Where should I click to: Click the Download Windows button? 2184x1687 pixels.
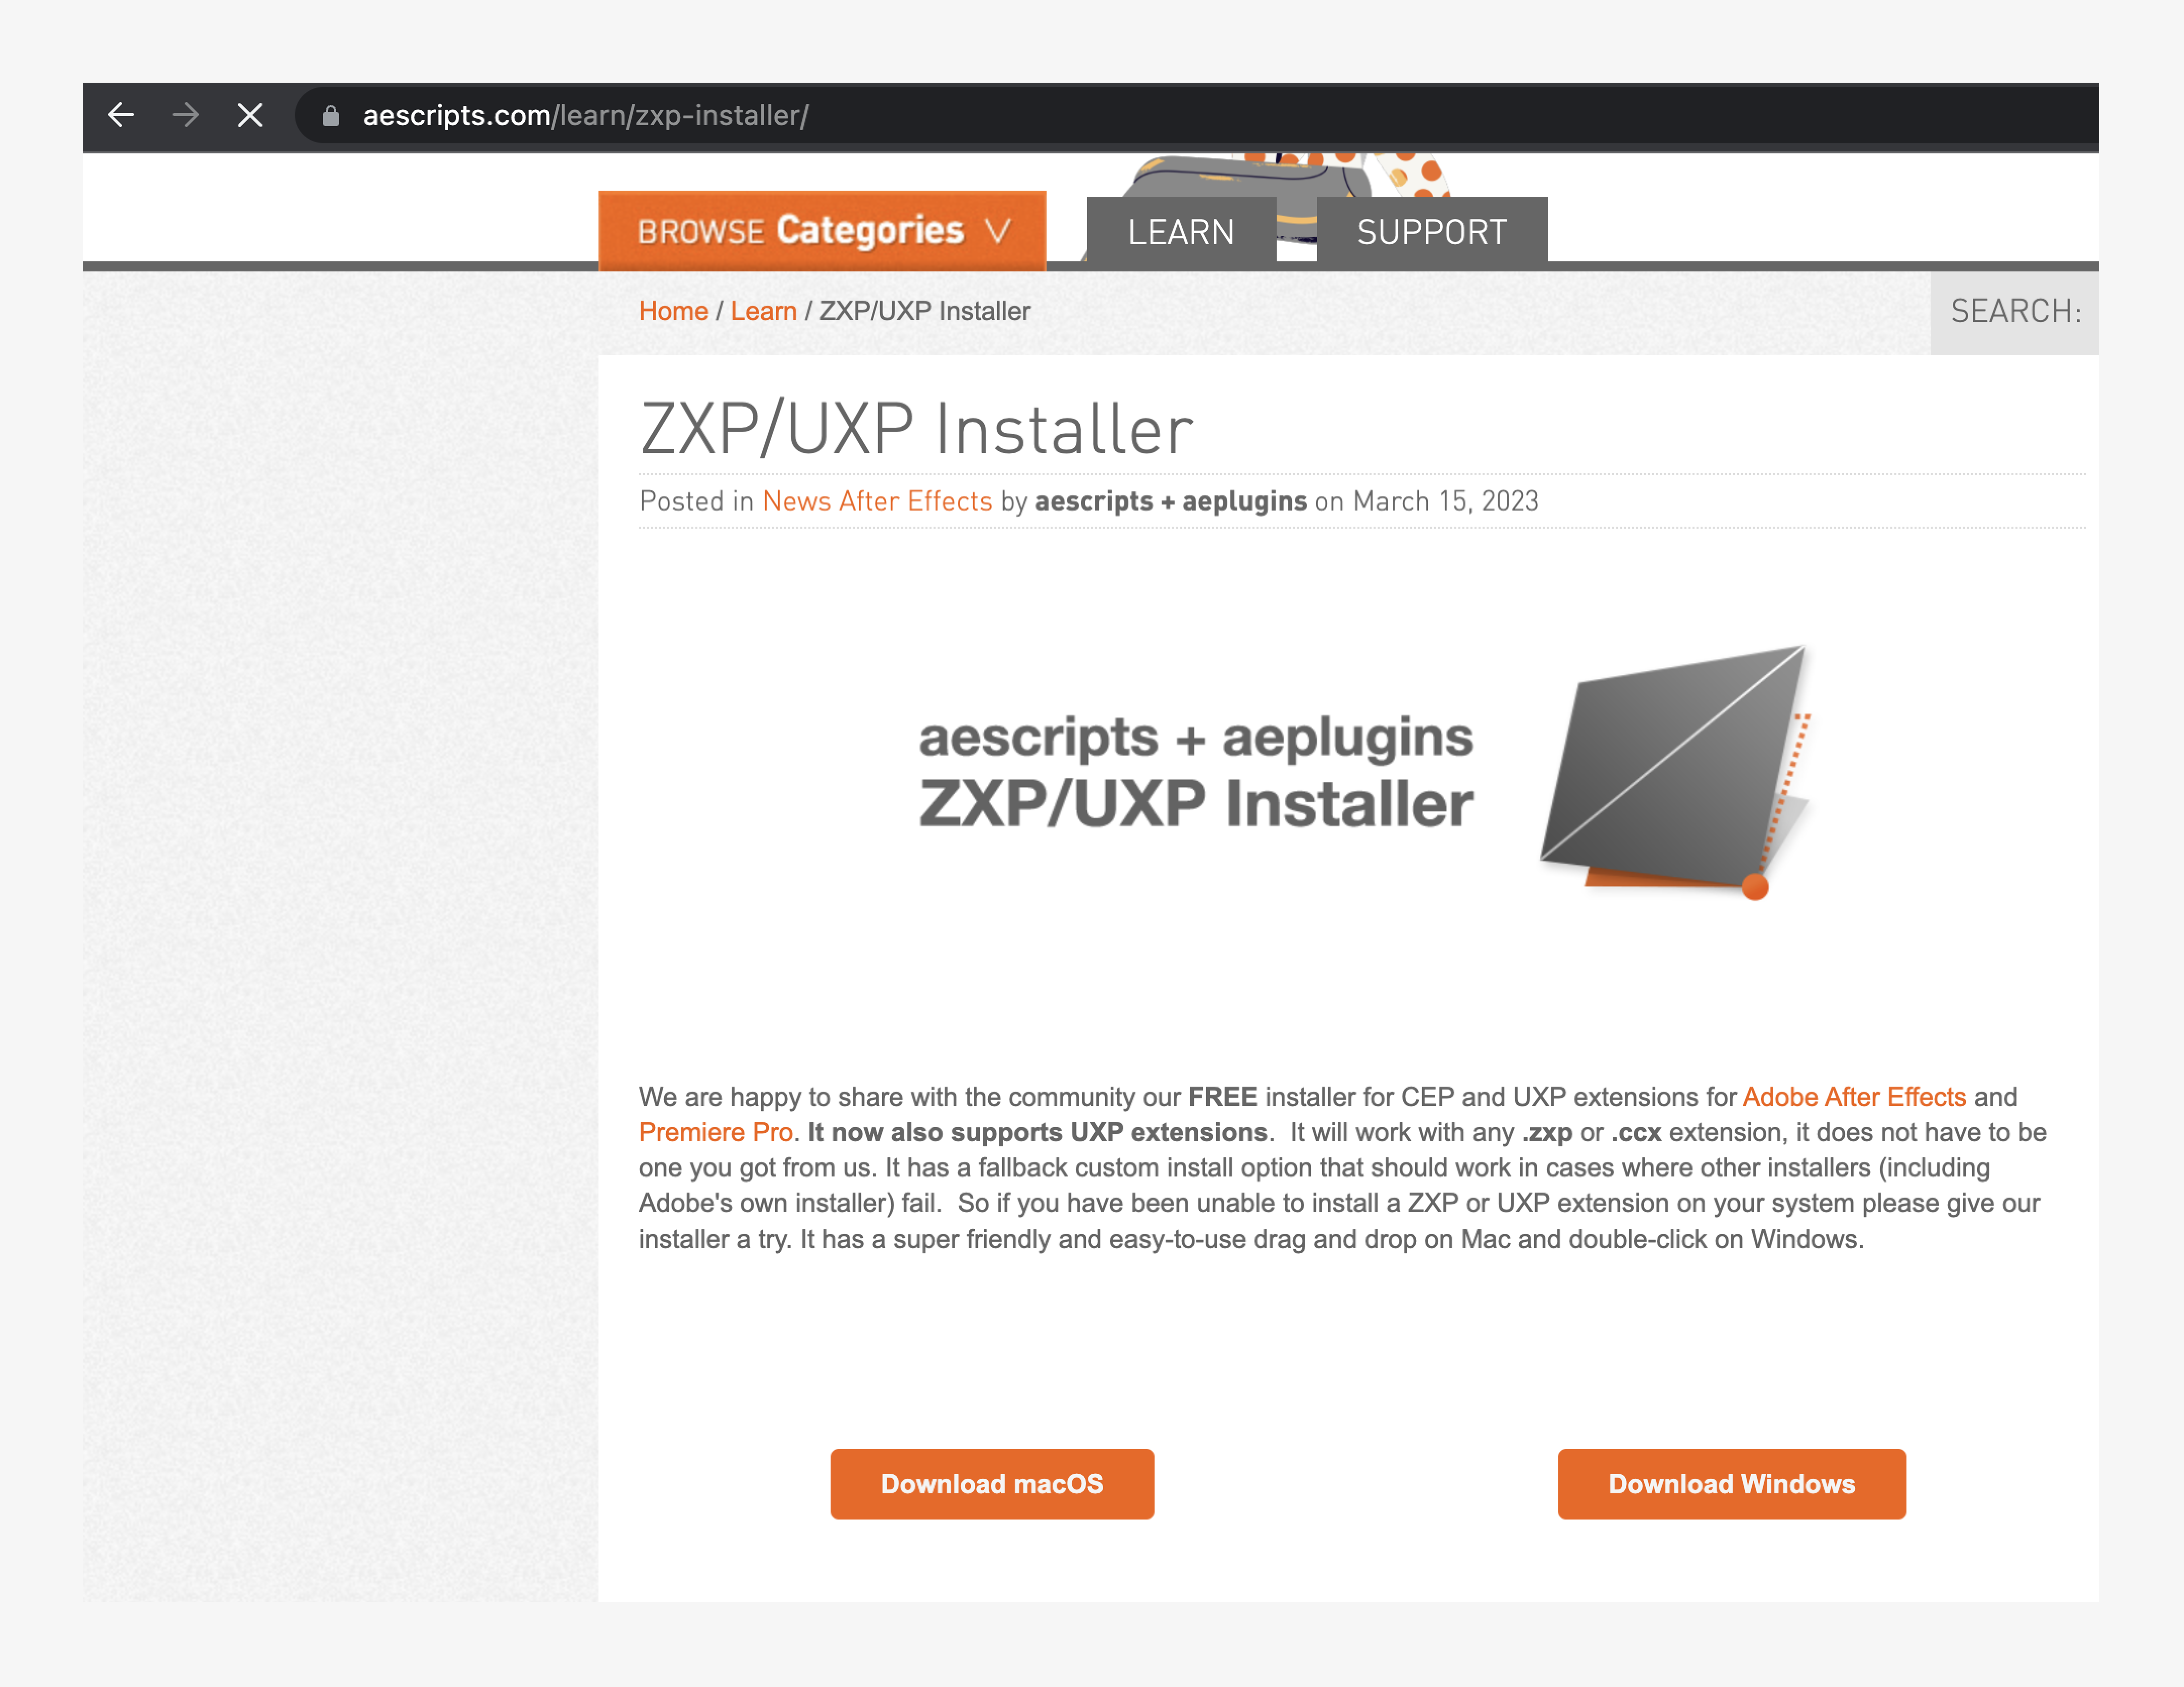[1731, 1484]
